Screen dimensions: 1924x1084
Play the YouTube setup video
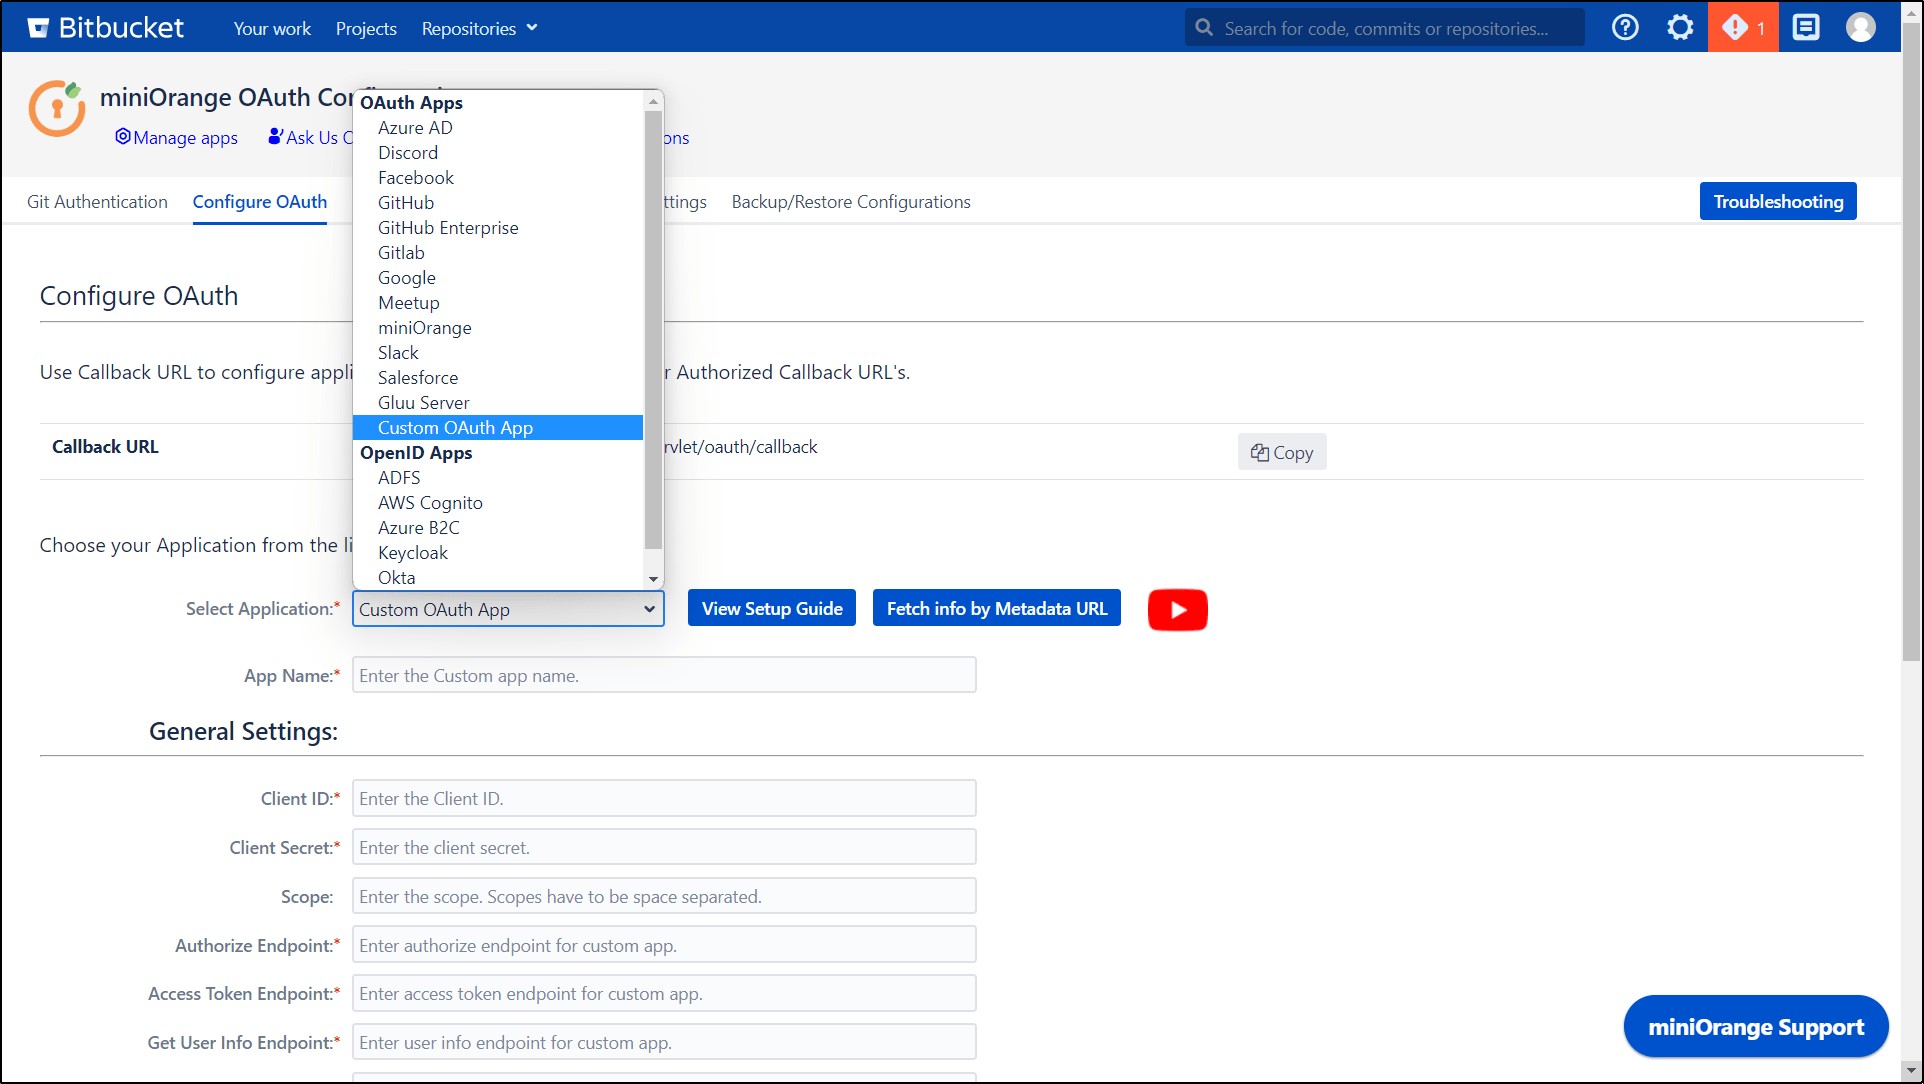(1177, 609)
